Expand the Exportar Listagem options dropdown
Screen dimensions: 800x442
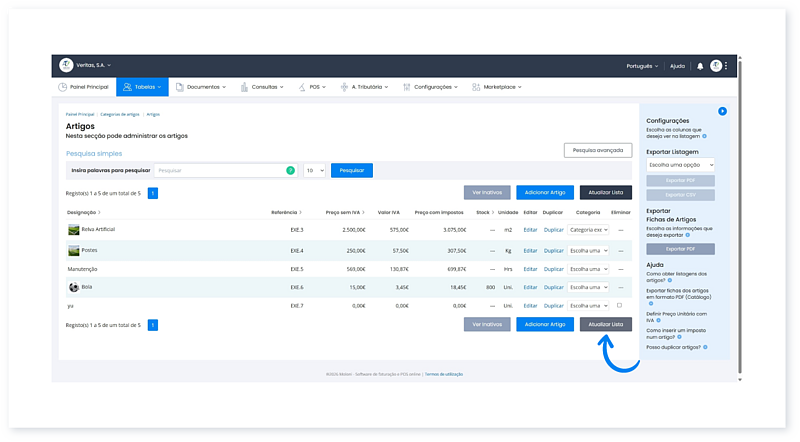click(x=680, y=164)
